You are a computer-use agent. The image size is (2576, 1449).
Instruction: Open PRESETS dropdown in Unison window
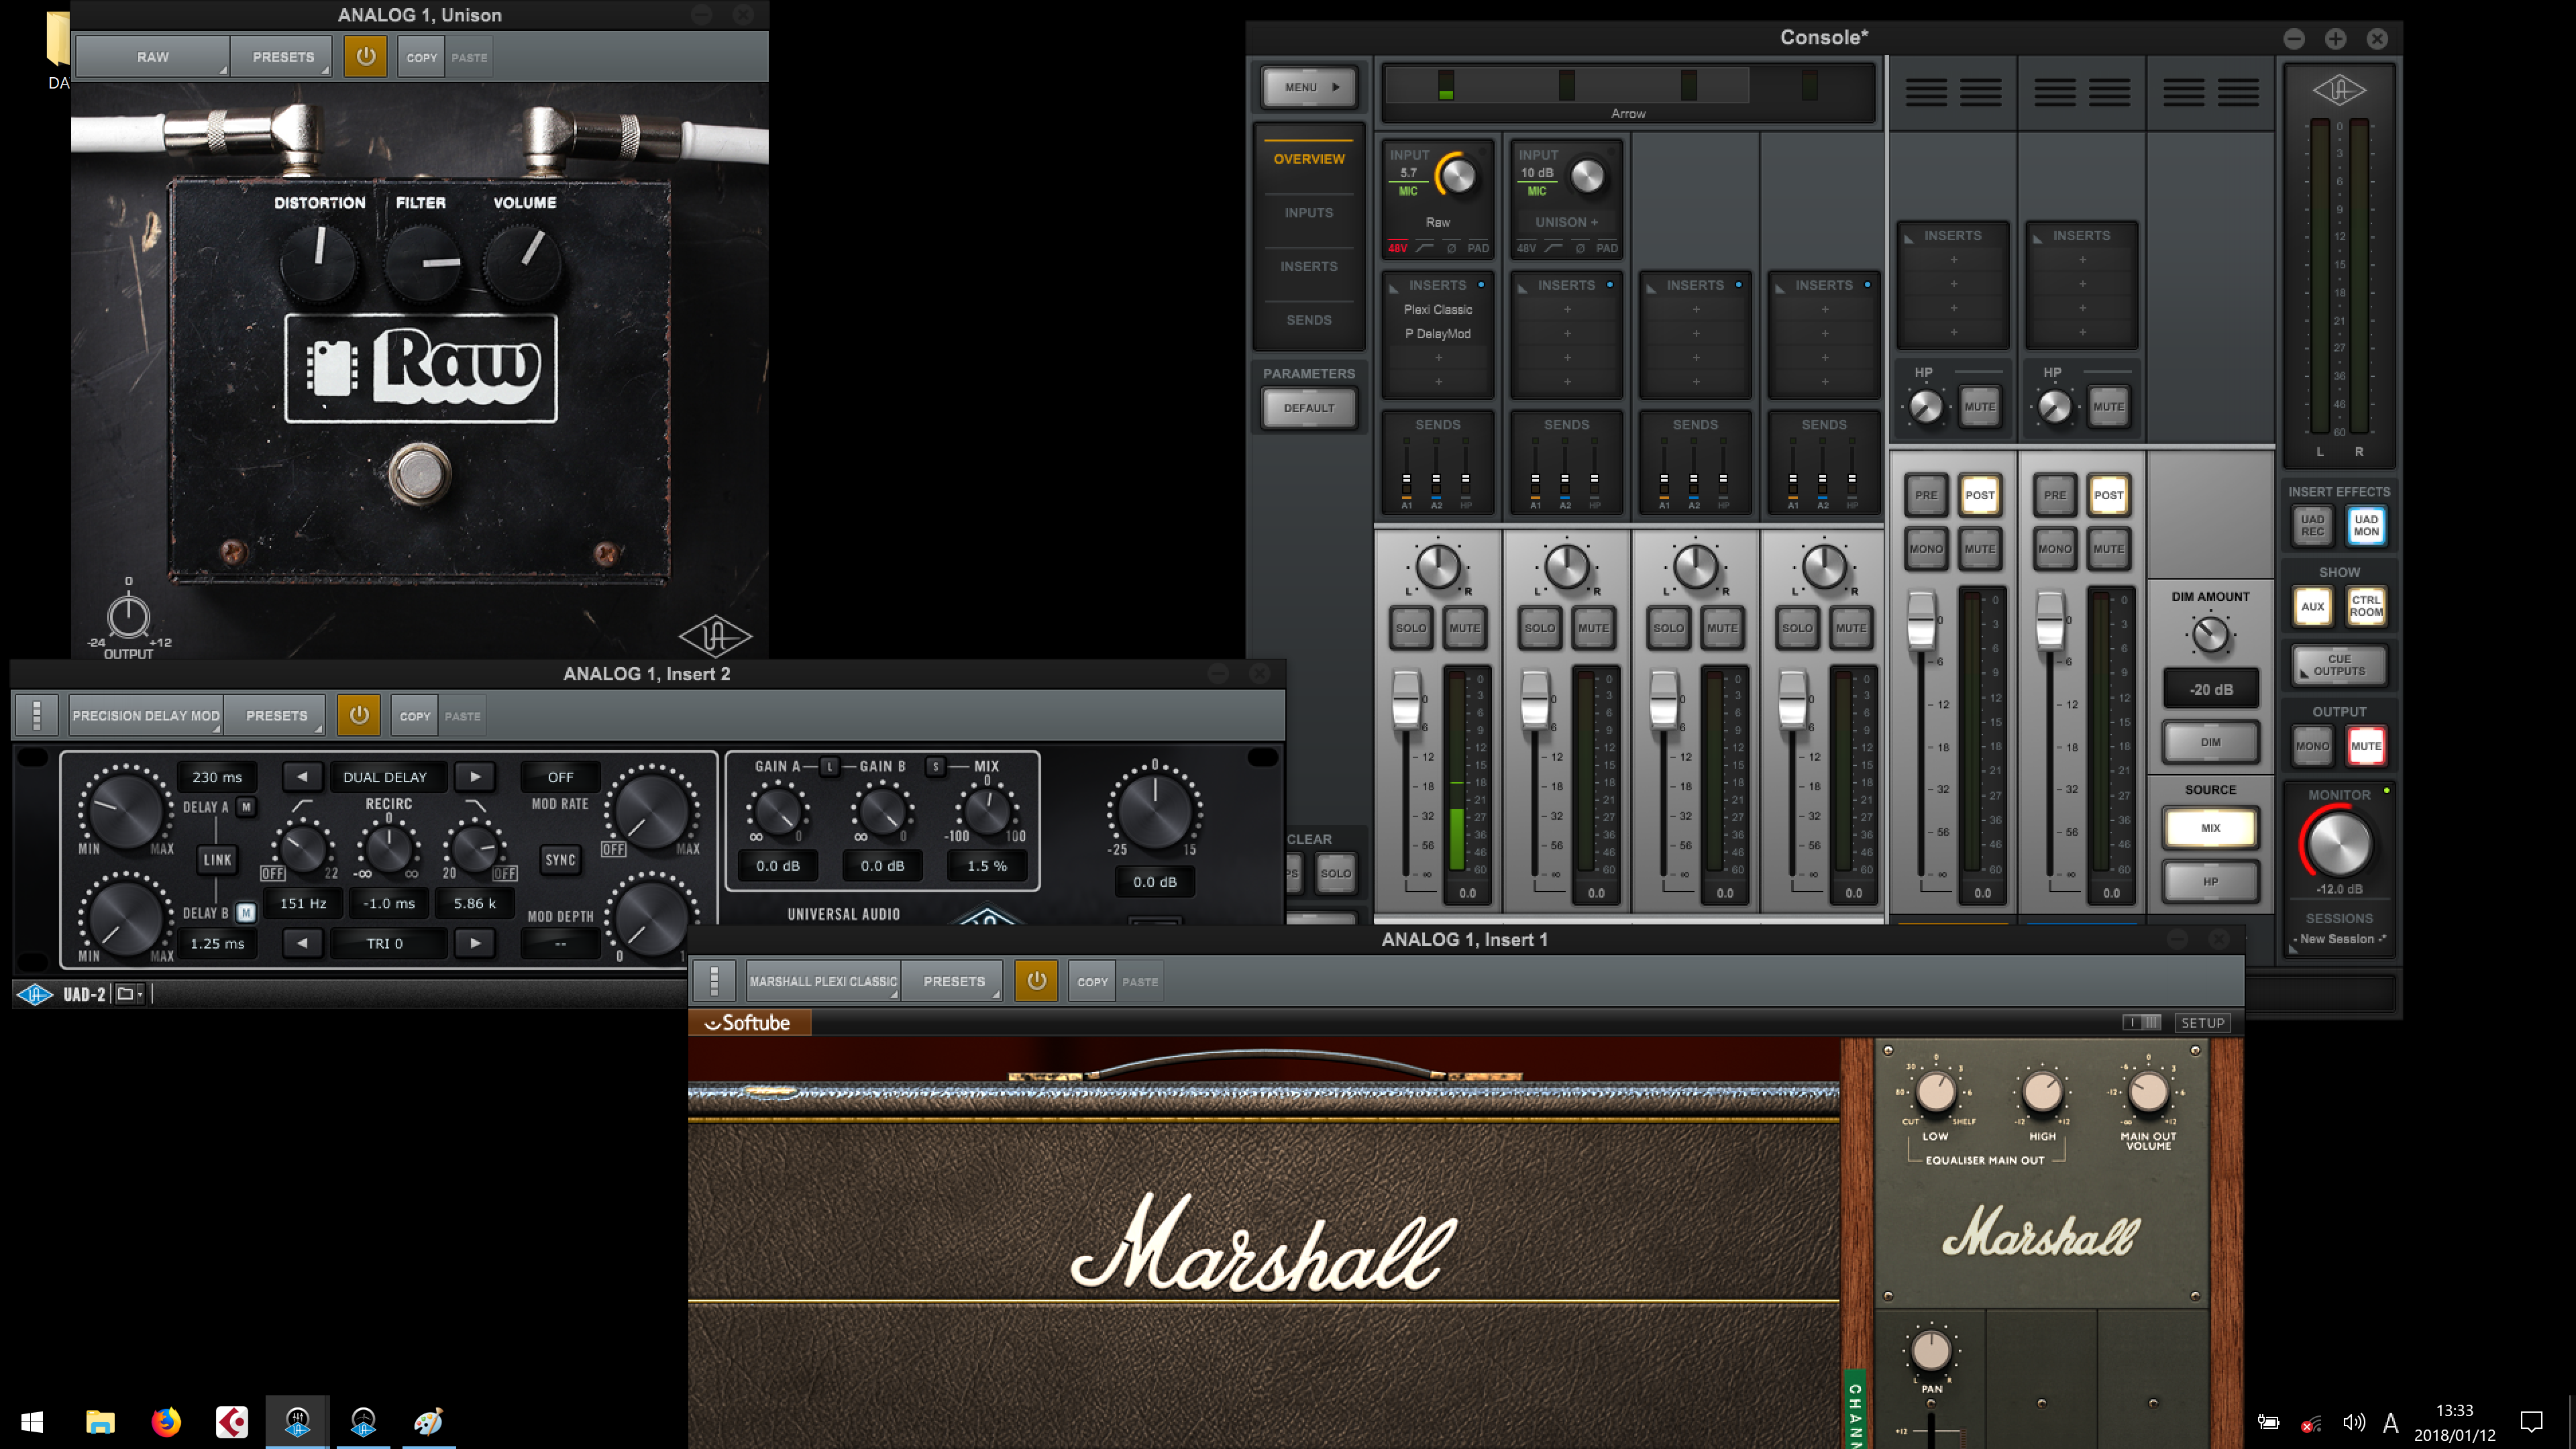(283, 57)
